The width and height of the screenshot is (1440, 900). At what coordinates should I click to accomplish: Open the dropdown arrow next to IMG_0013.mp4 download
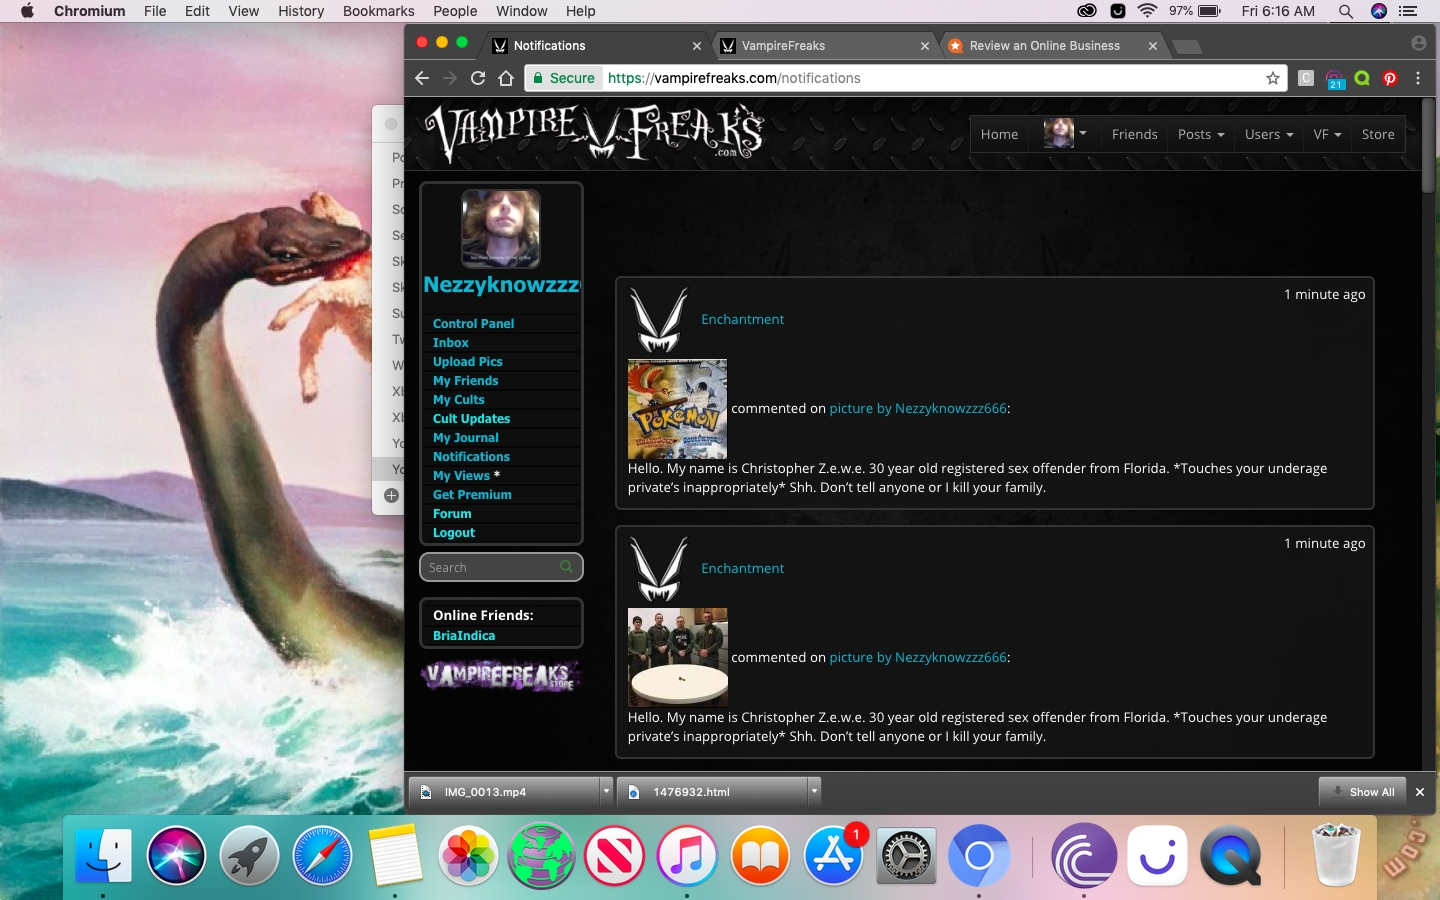pyautogui.click(x=606, y=792)
